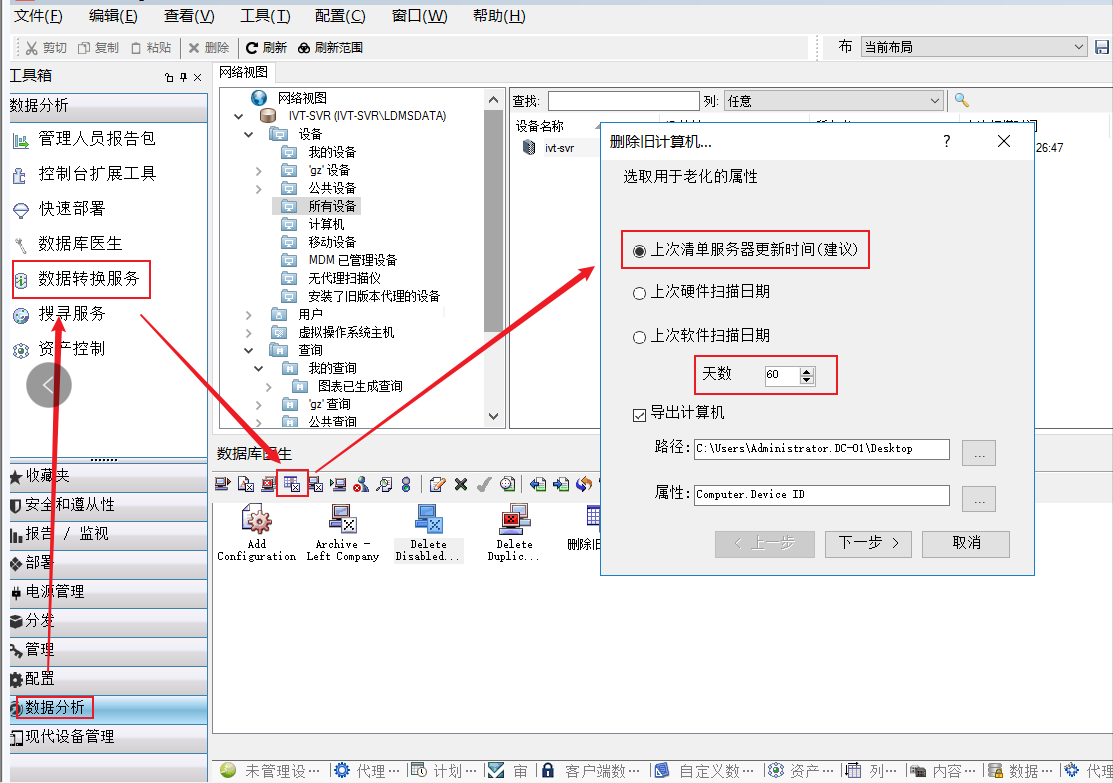Click the 取消 button in the dialog

click(x=966, y=543)
